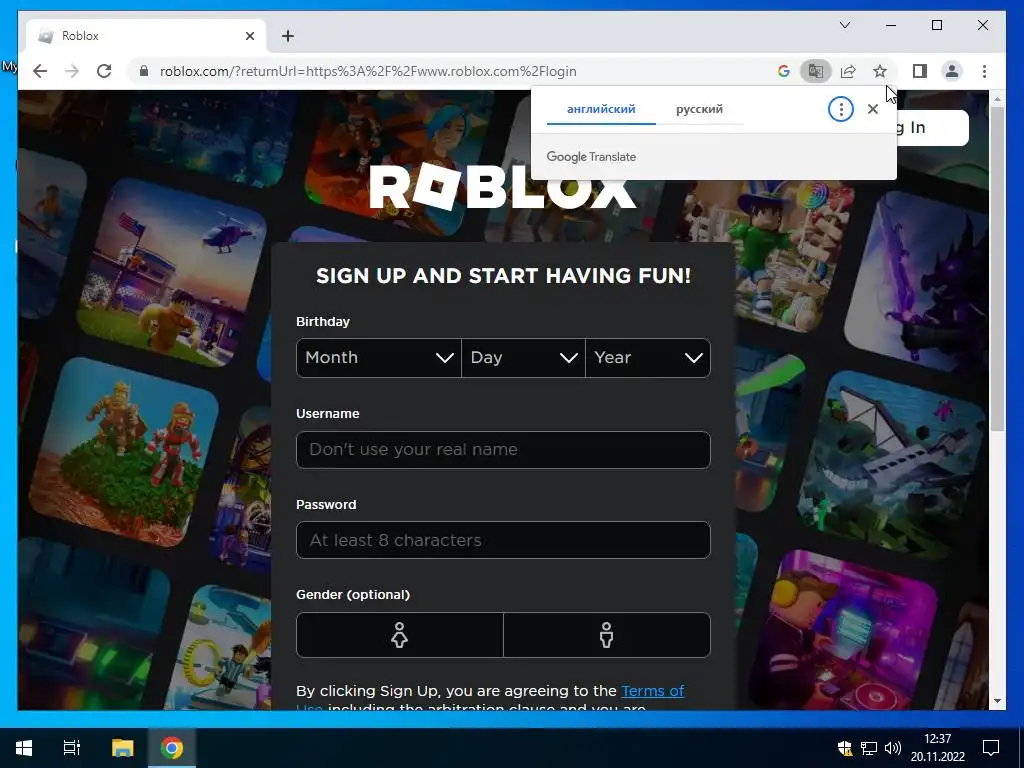Click the page scrollbar down arrow

click(997, 701)
